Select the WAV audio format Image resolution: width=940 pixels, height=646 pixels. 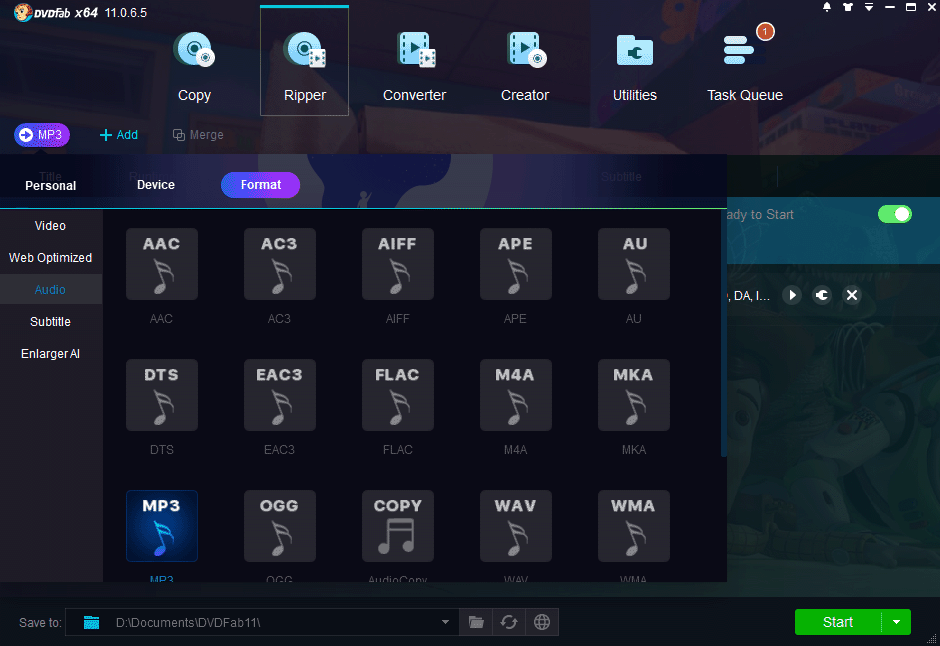pyautogui.click(x=516, y=526)
